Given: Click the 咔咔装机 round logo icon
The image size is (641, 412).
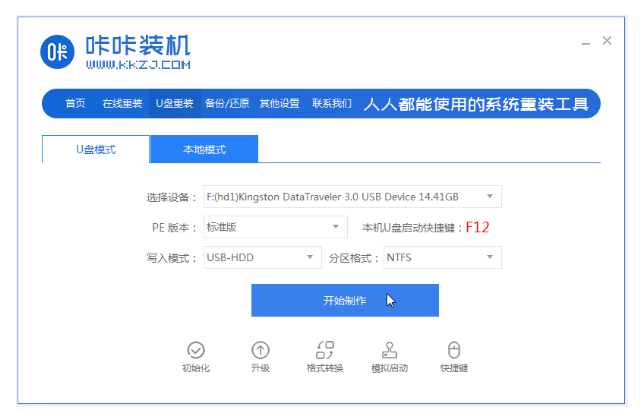Looking at the screenshot, I should point(57,52).
